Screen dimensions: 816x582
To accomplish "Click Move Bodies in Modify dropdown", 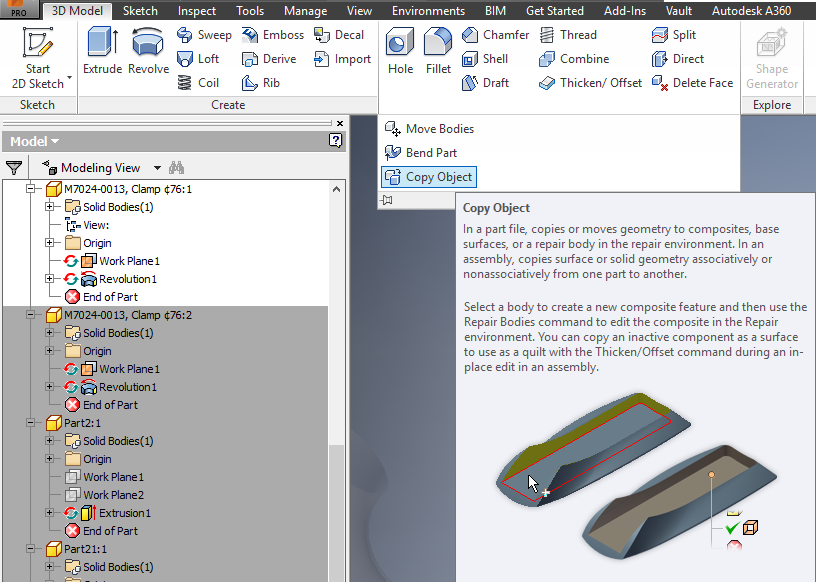I will coord(429,129).
